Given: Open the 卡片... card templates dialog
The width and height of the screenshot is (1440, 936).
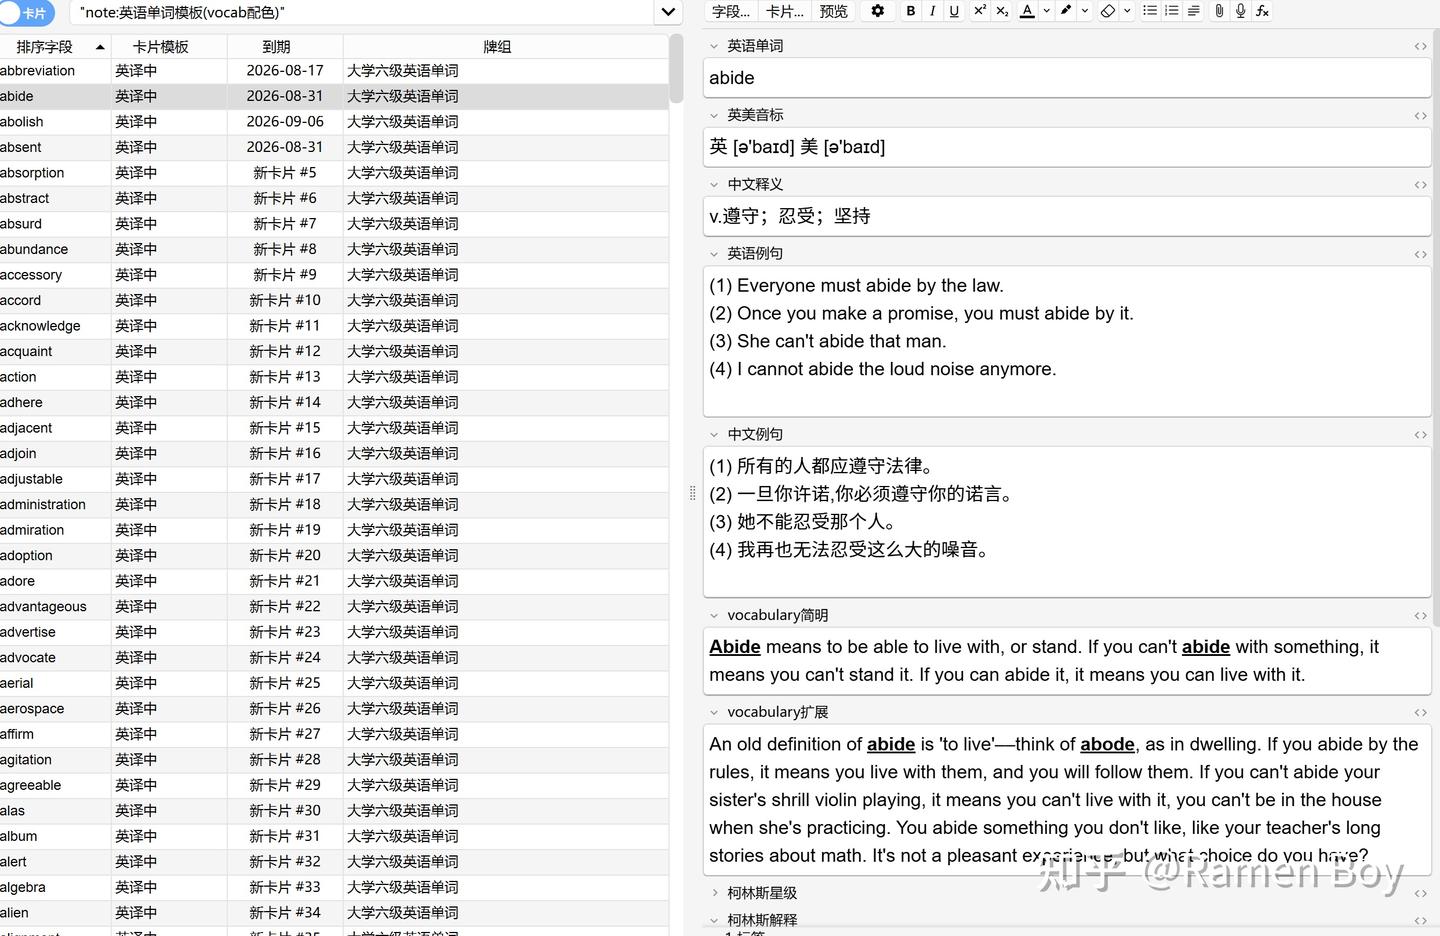Looking at the screenshot, I should [785, 11].
